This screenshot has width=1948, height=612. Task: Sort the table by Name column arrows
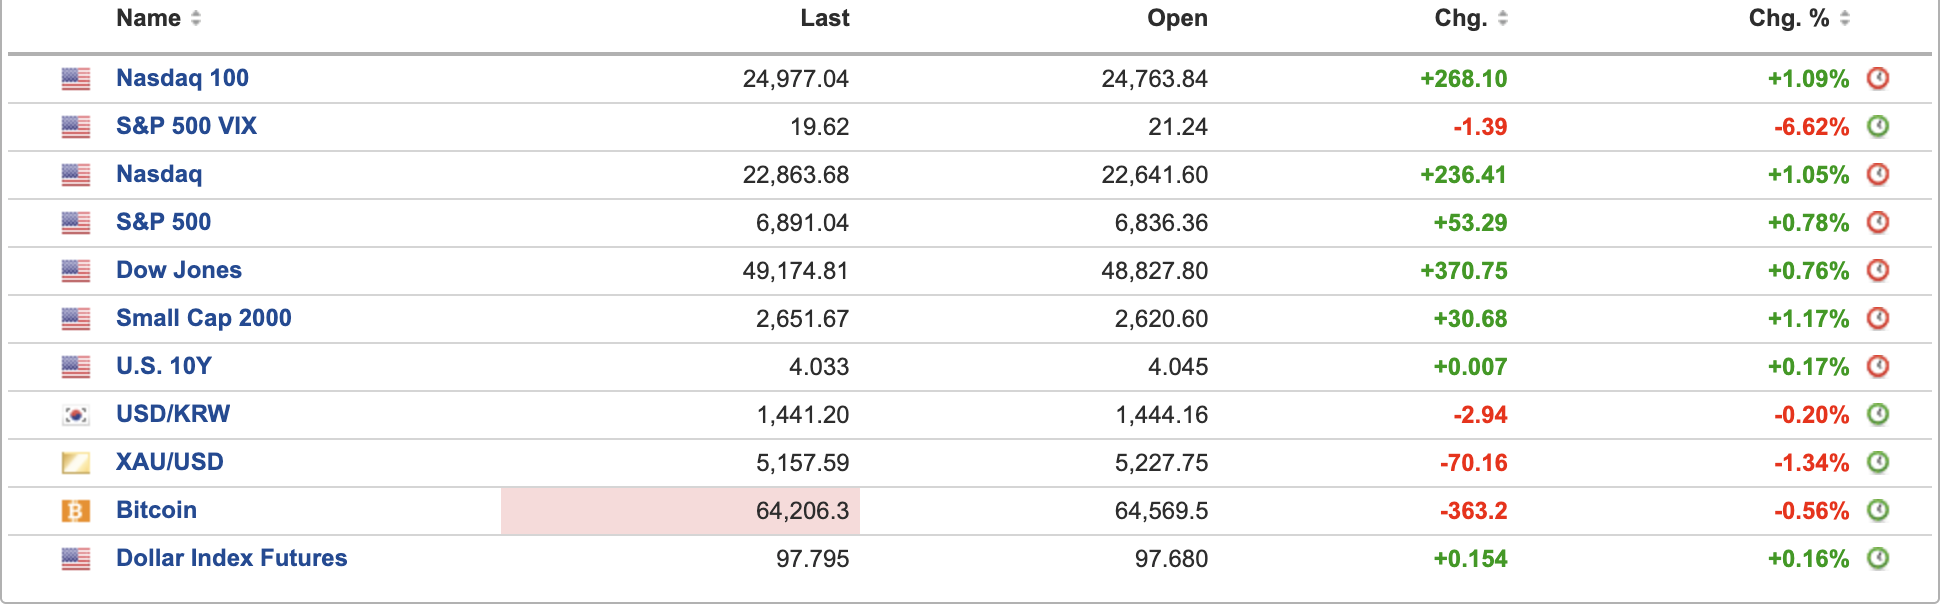[196, 18]
